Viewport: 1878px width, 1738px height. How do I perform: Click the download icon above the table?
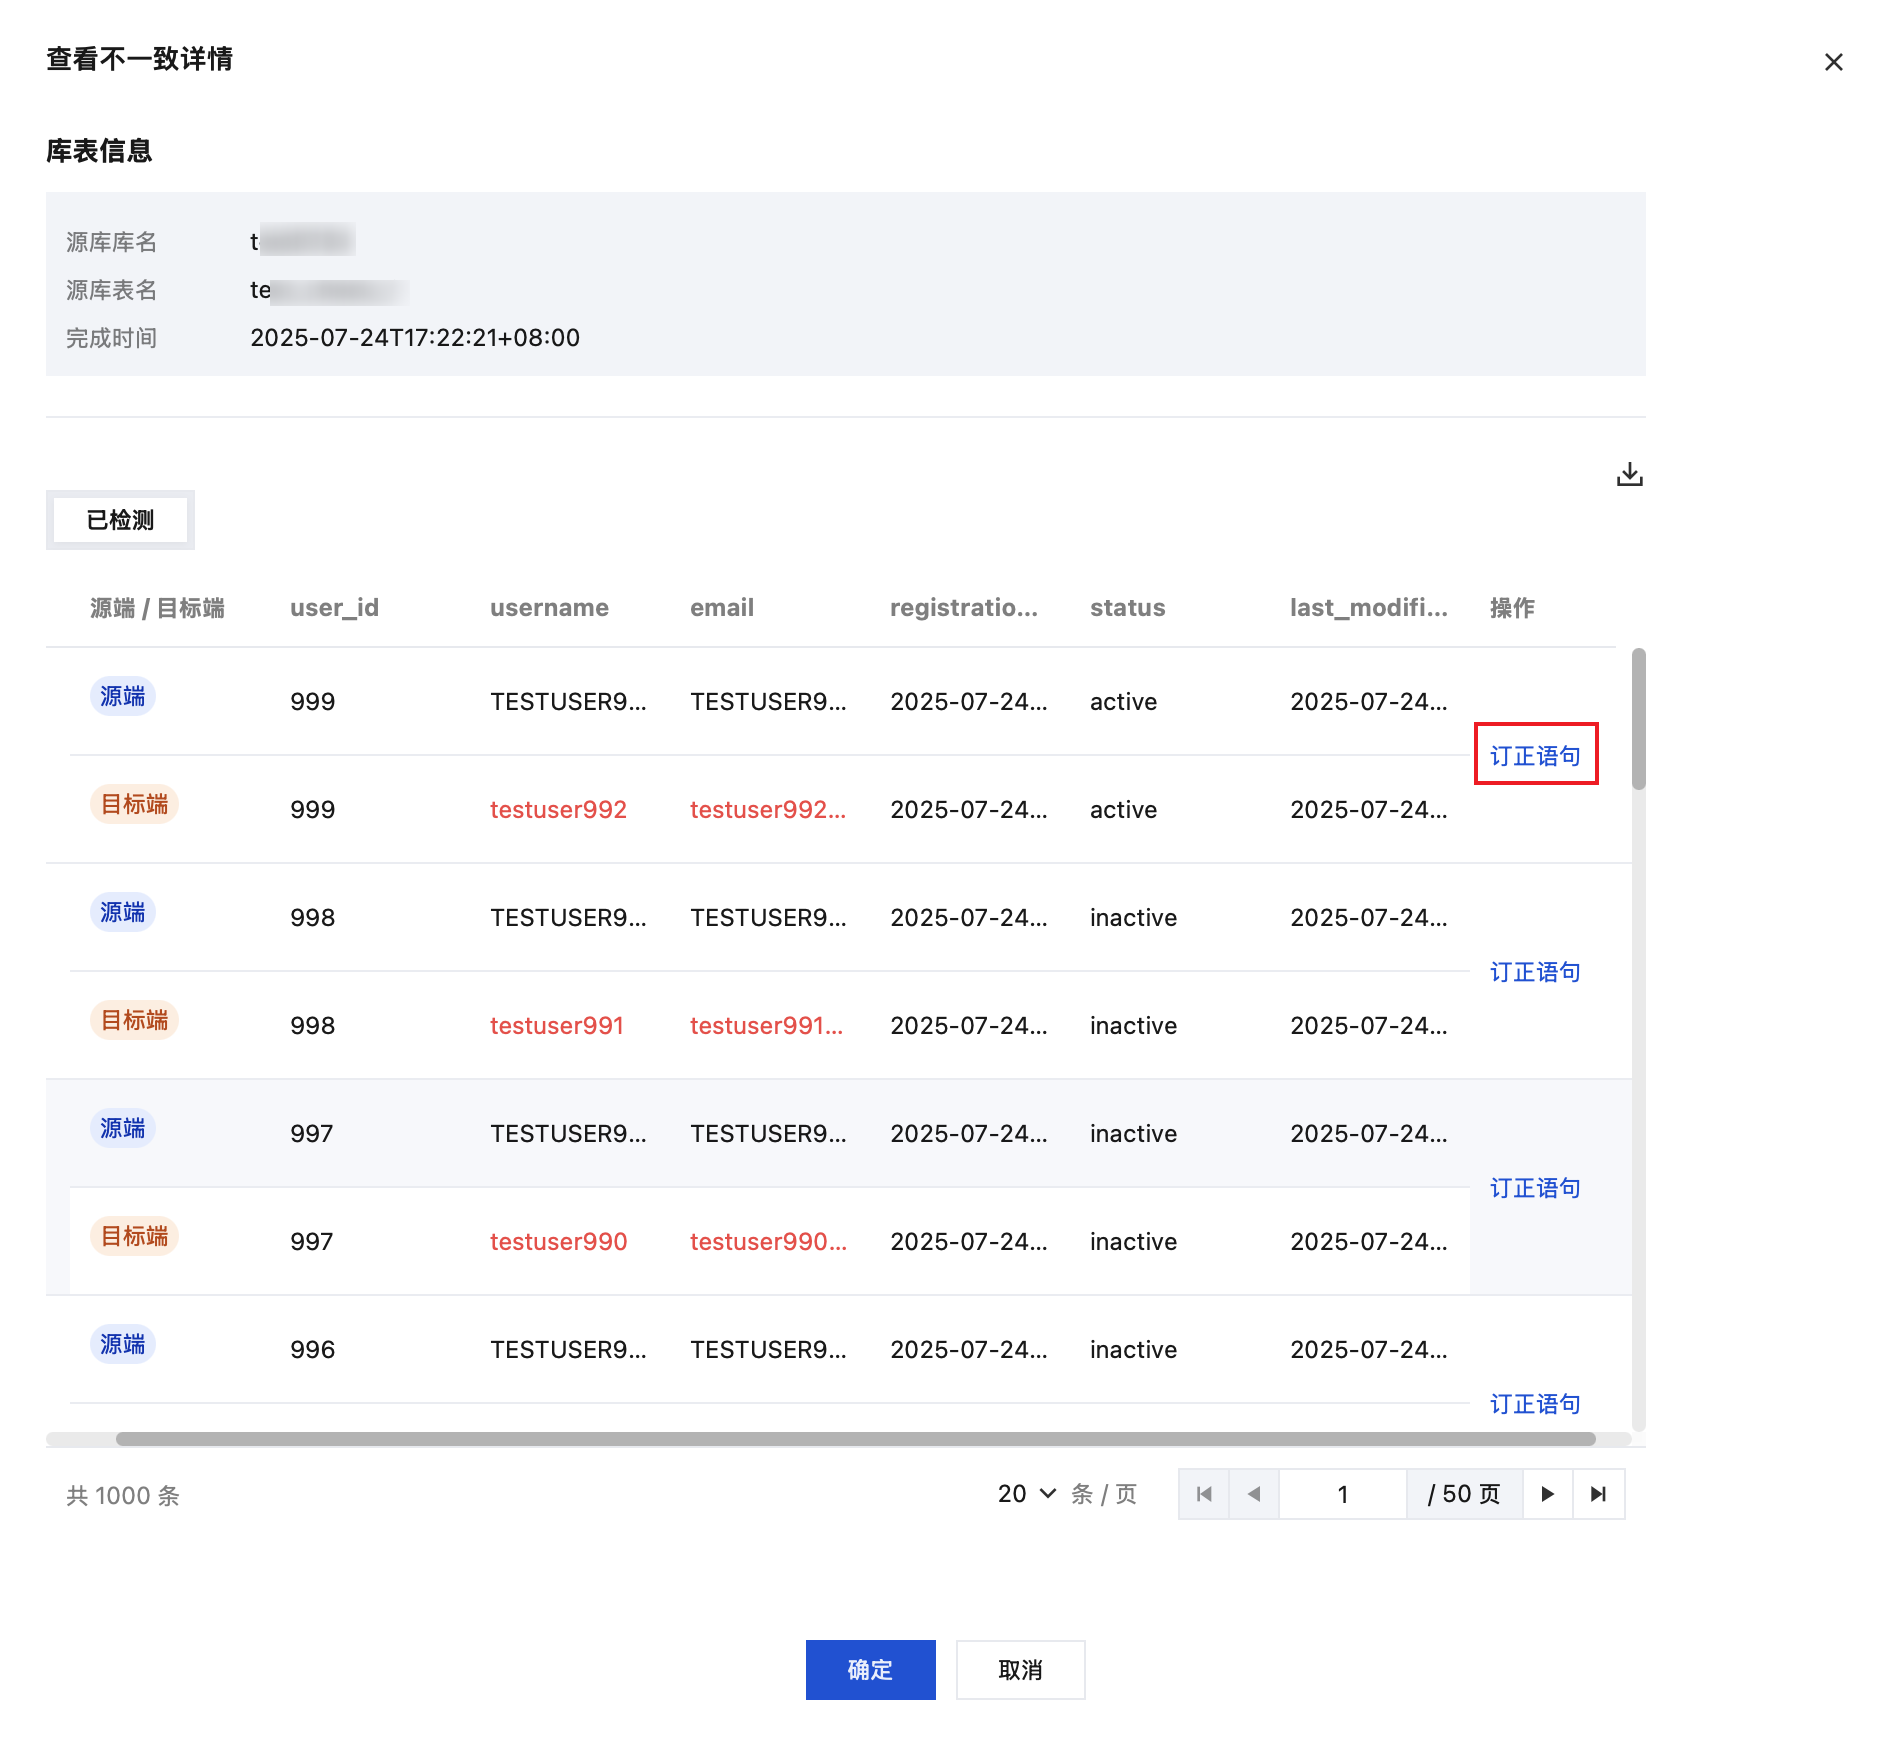point(1629,474)
